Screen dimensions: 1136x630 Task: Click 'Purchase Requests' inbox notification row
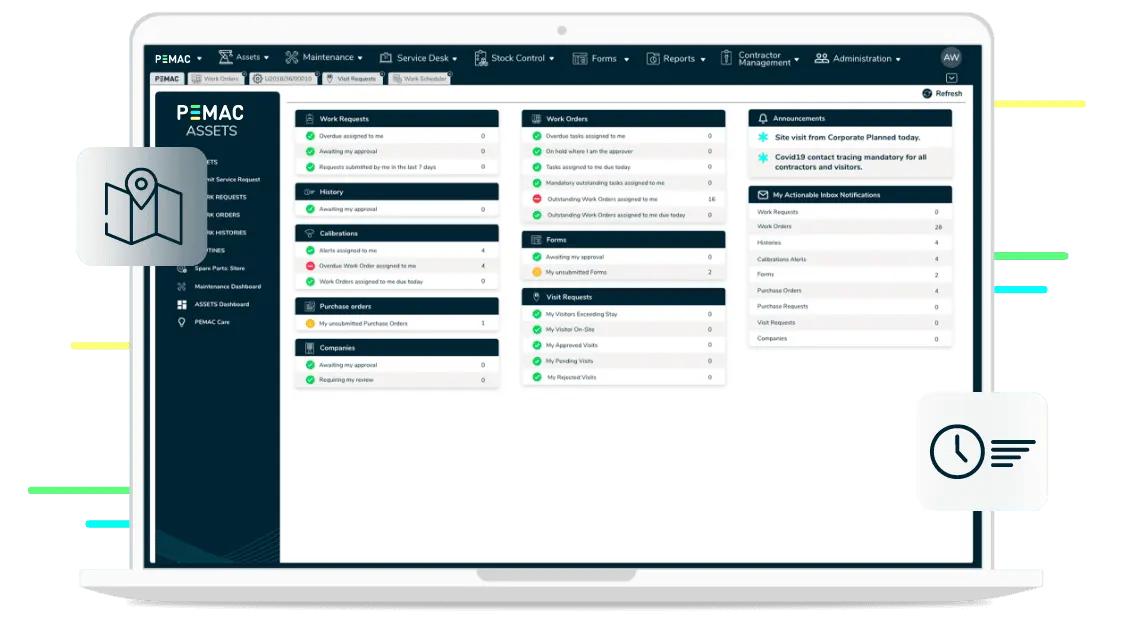(850, 307)
